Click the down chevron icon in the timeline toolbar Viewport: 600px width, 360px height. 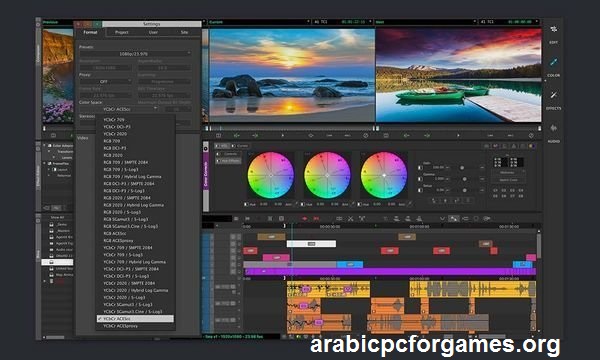tap(442, 218)
